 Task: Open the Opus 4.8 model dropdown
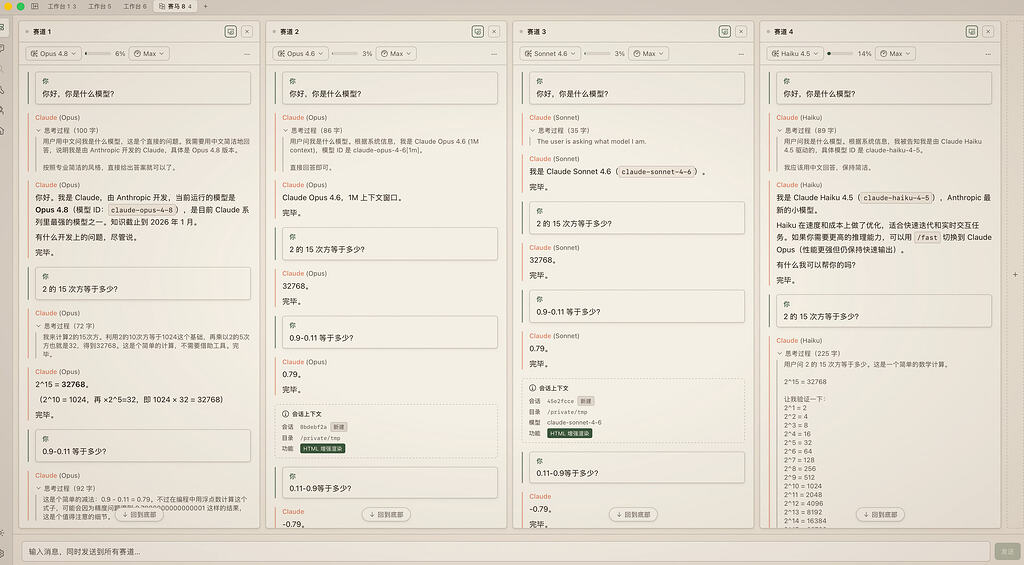tap(54, 54)
